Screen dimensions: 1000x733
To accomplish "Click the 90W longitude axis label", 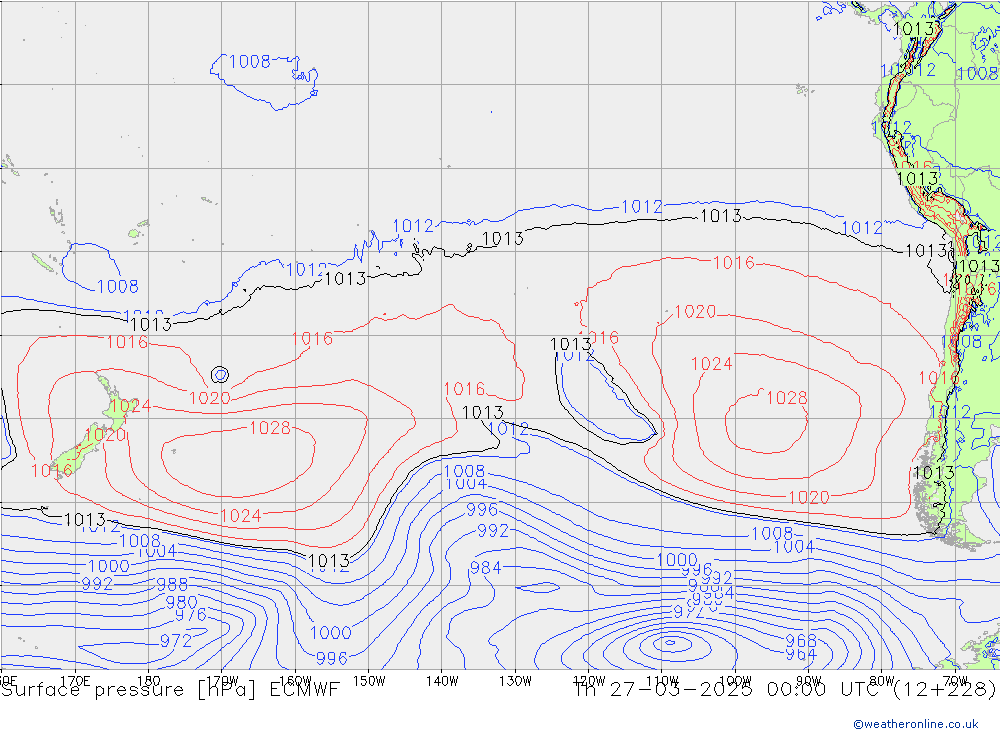I will tap(809, 681).
